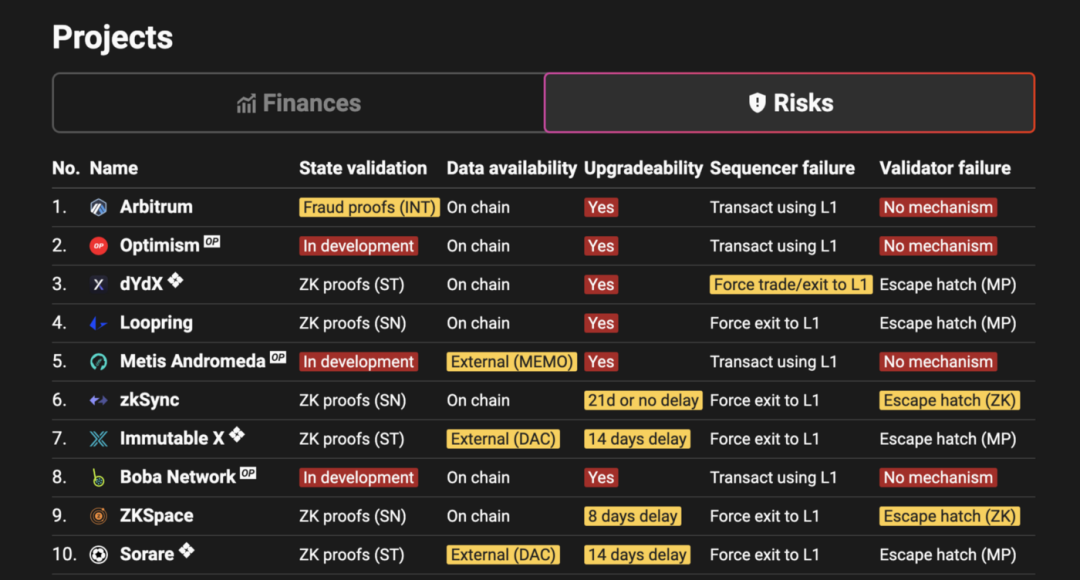The image size is (1080, 580).
Task: Click zkSync's 21d or no delay tag
Action: click(x=642, y=401)
